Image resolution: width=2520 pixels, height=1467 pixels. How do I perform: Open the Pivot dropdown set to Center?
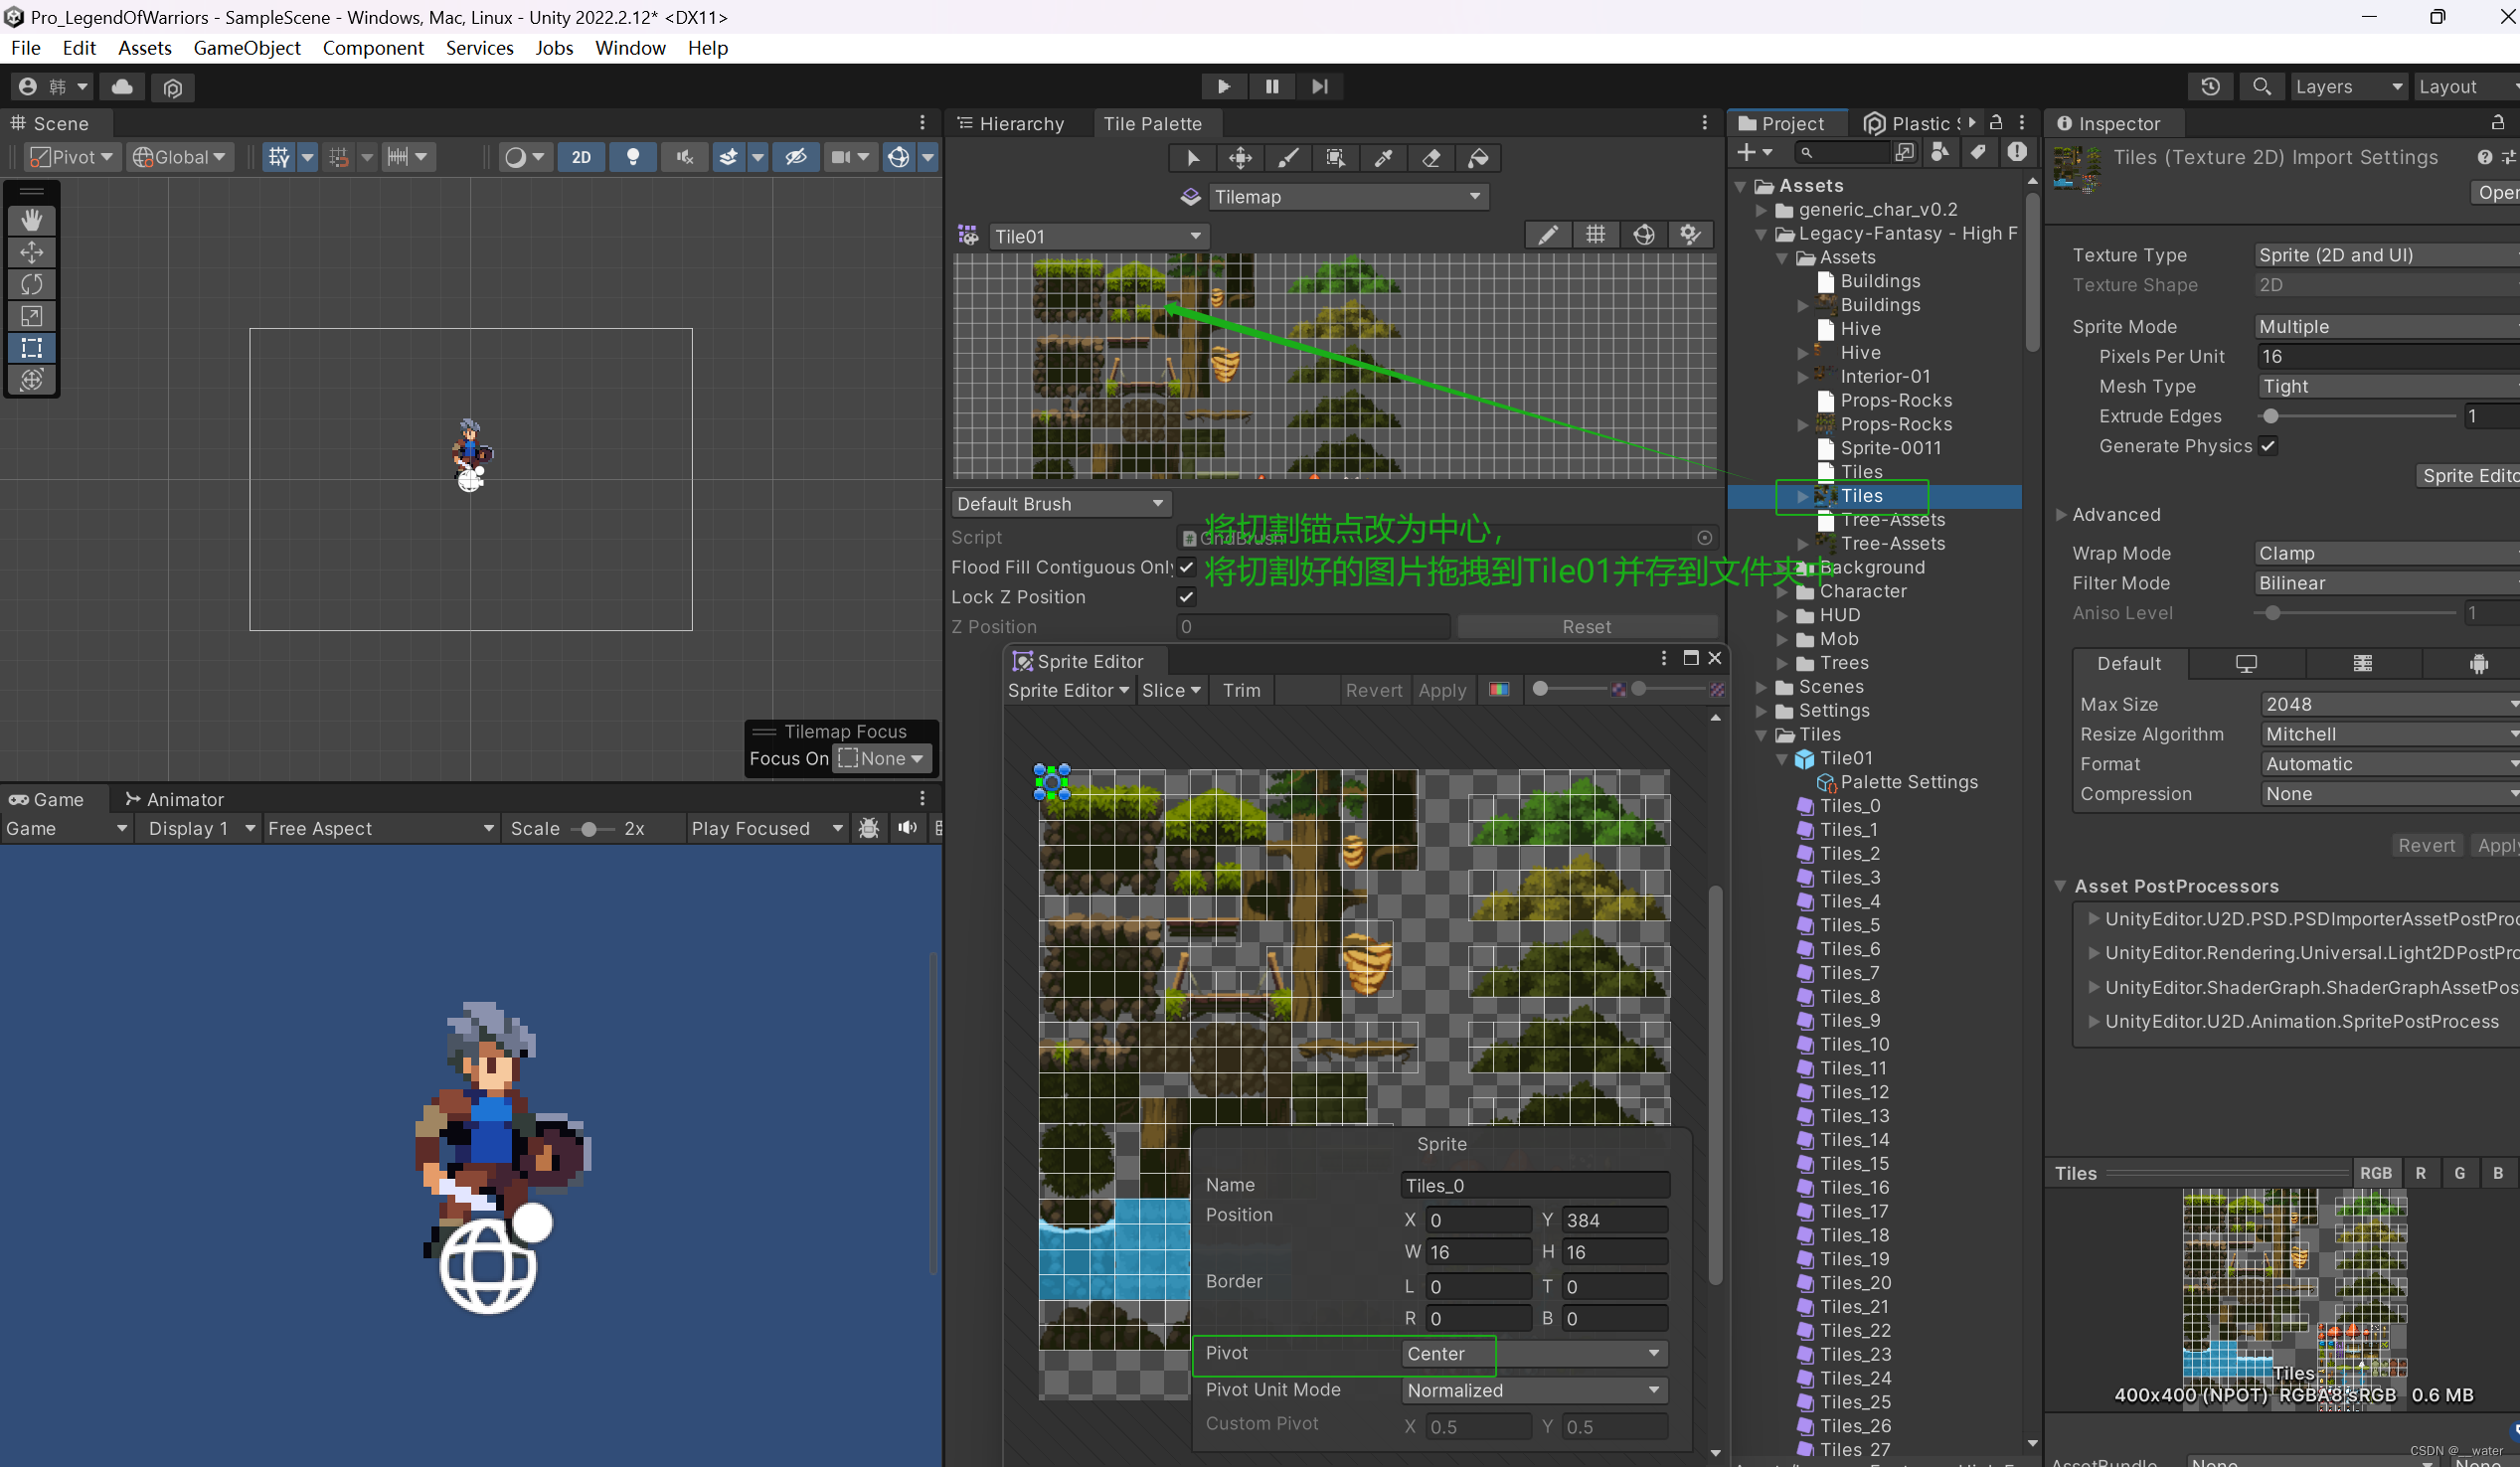coord(1532,1353)
